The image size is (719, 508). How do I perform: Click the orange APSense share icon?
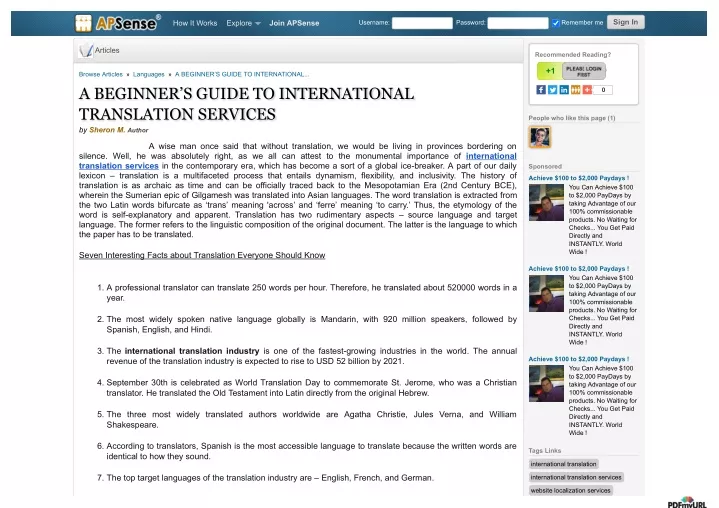575,90
